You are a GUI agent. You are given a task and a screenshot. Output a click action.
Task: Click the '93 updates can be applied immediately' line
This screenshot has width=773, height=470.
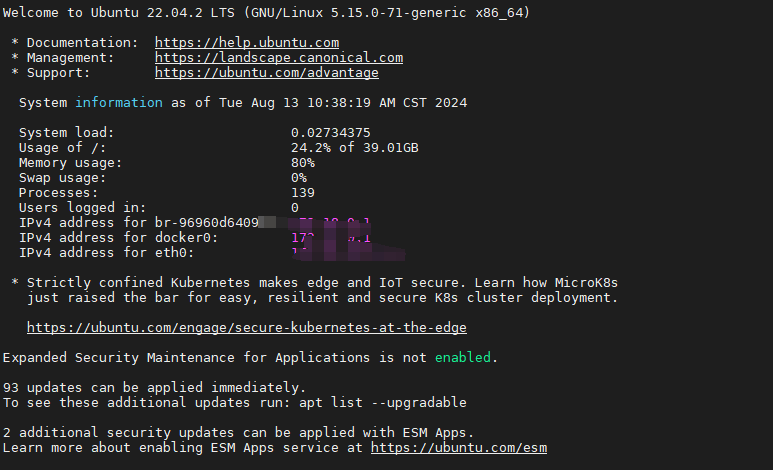coord(154,388)
